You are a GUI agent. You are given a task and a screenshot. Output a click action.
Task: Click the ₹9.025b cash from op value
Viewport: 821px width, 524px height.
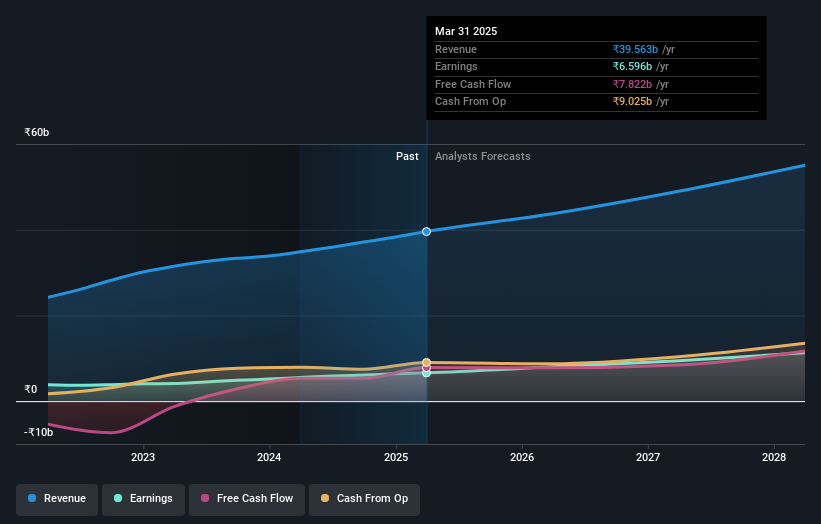pos(633,102)
